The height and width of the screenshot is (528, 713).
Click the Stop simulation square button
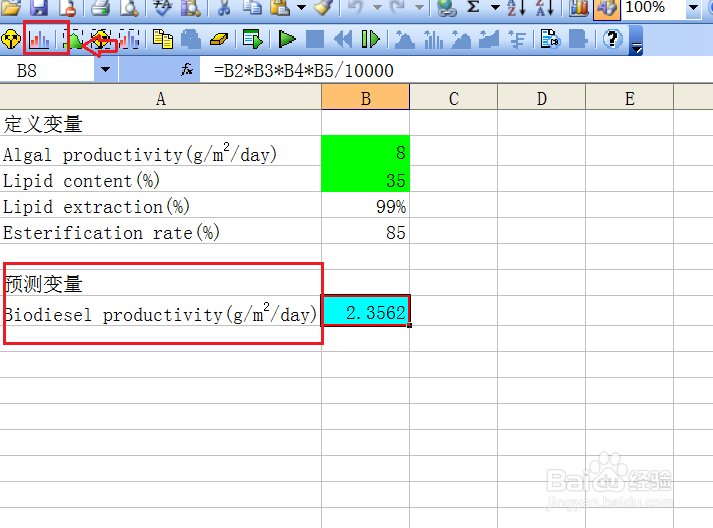[315, 40]
